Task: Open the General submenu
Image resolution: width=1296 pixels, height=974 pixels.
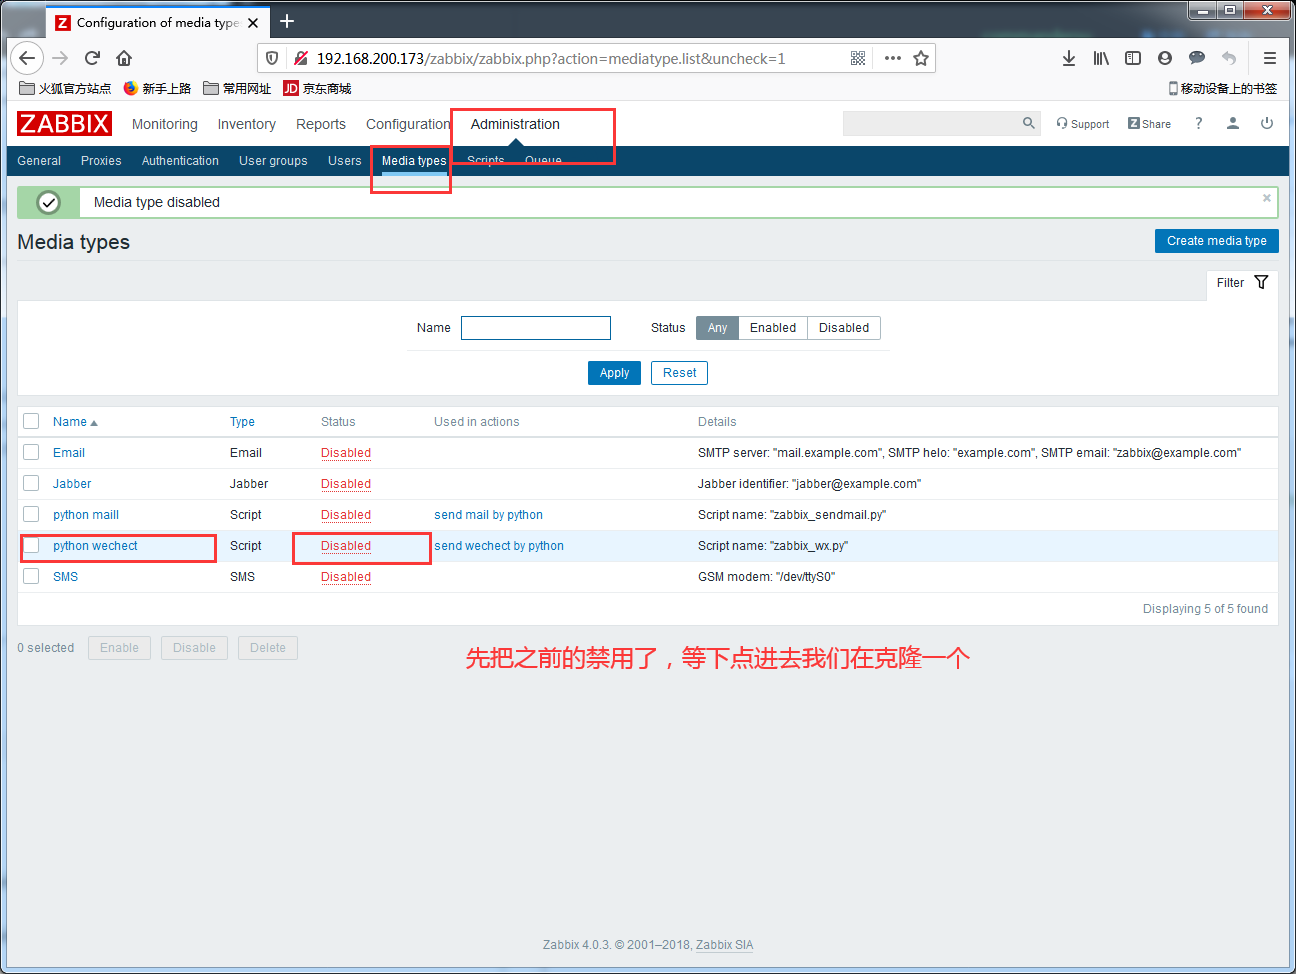Action: click(x=39, y=161)
